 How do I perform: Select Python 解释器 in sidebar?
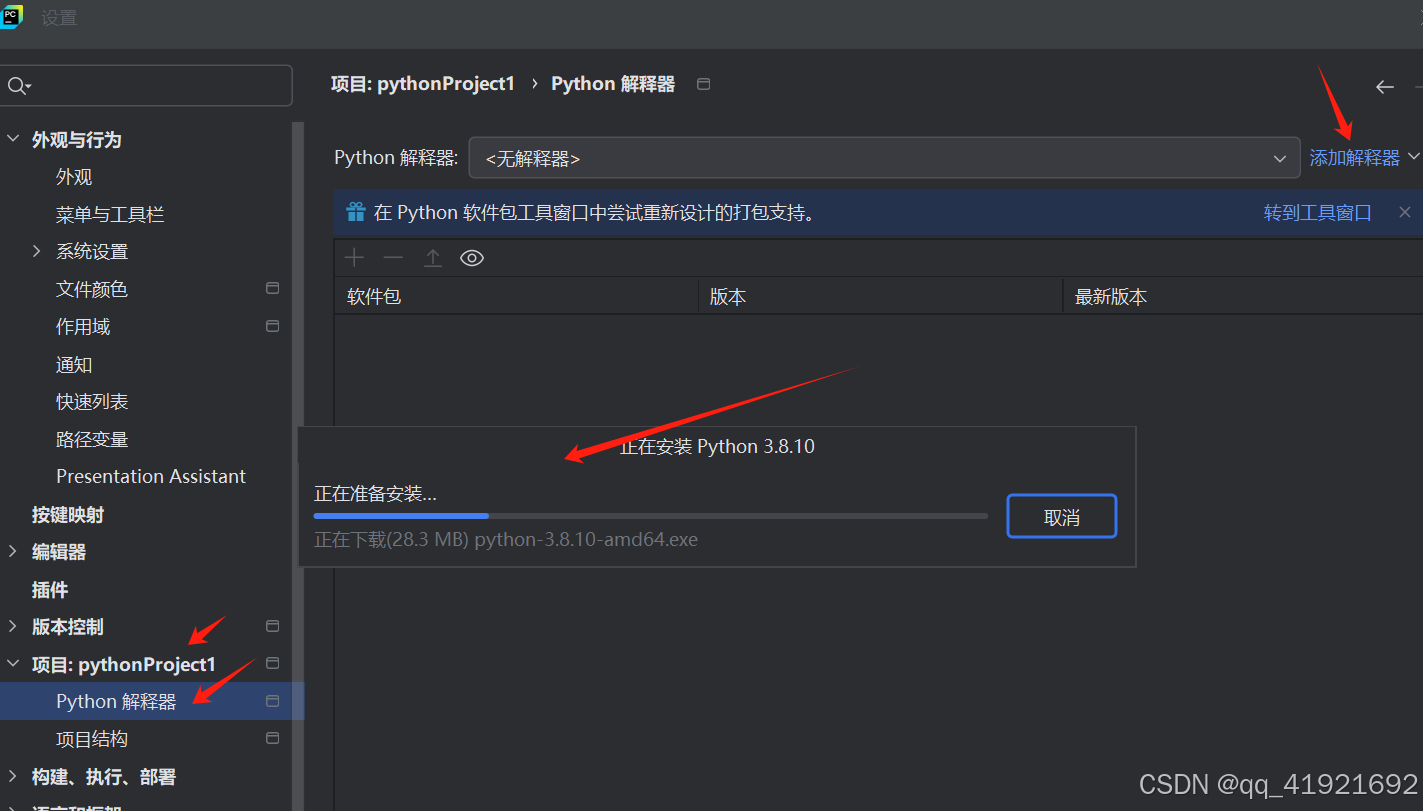[x=116, y=701]
